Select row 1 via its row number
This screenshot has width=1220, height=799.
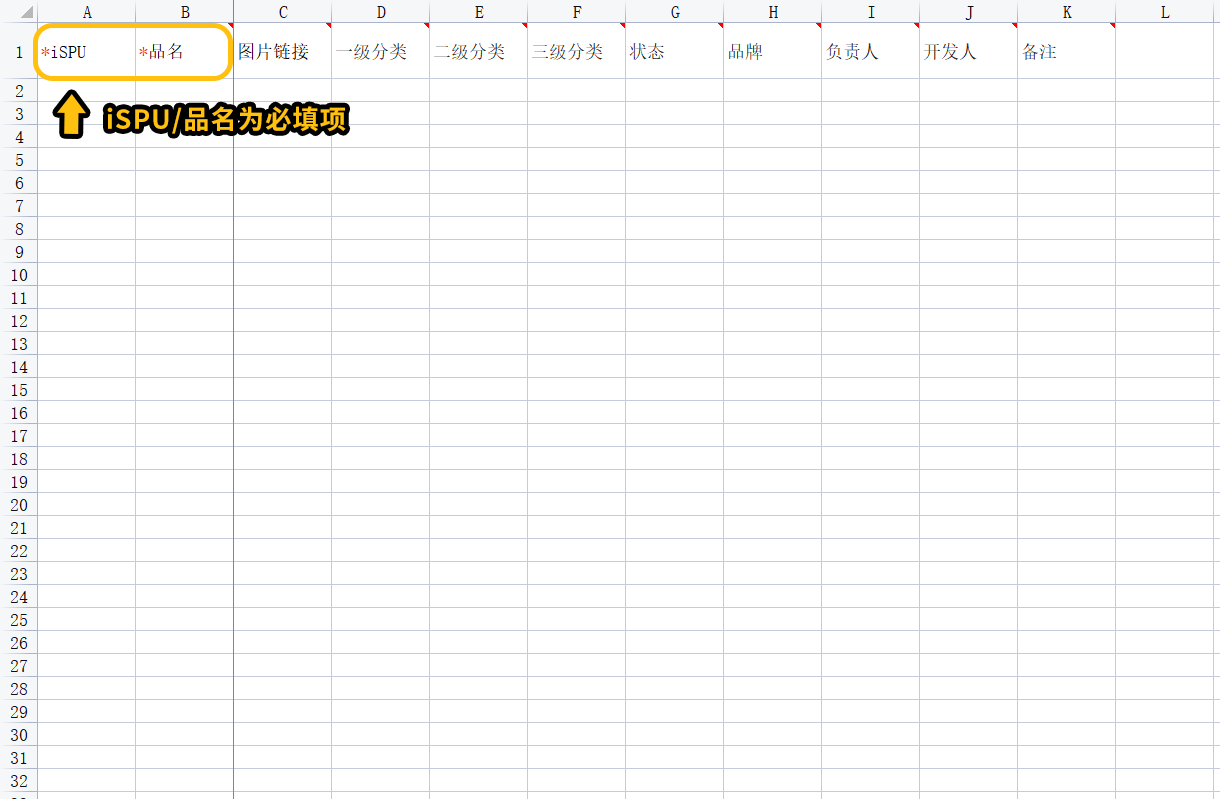(x=19, y=52)
